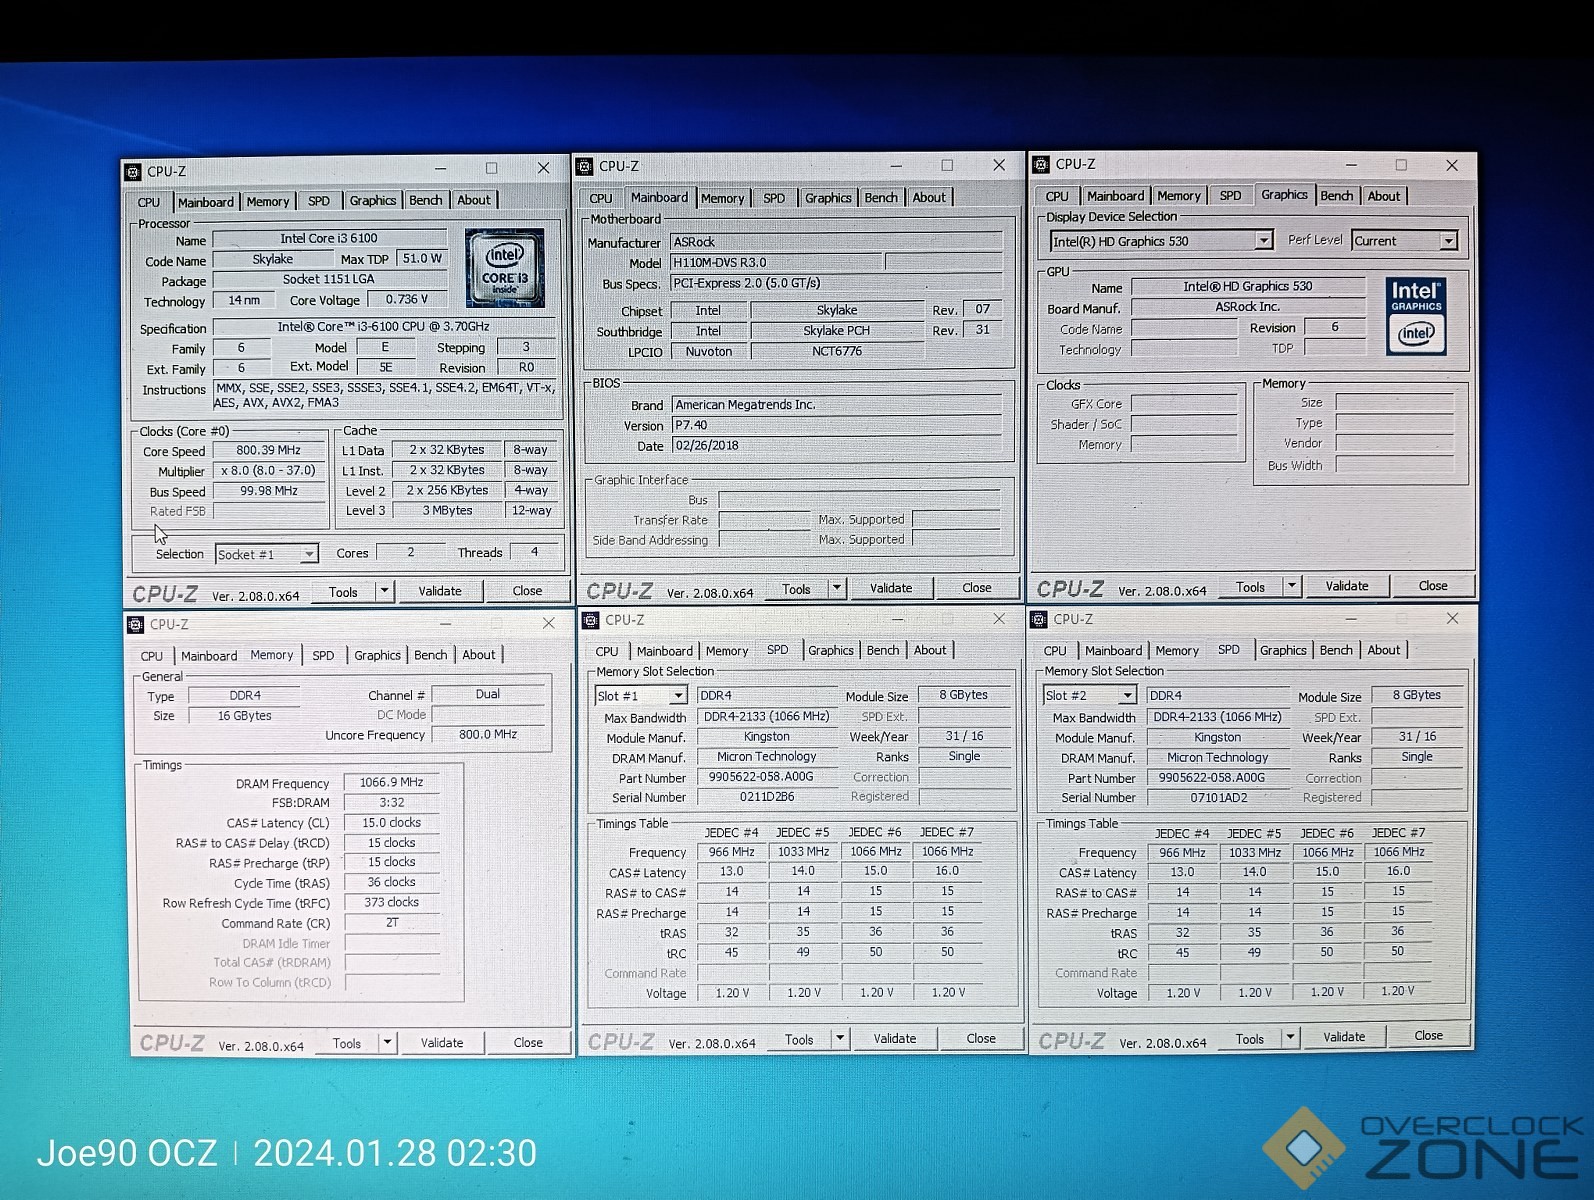Expand Tools arrow in the Mainboard window

click(x=837, y=589)
